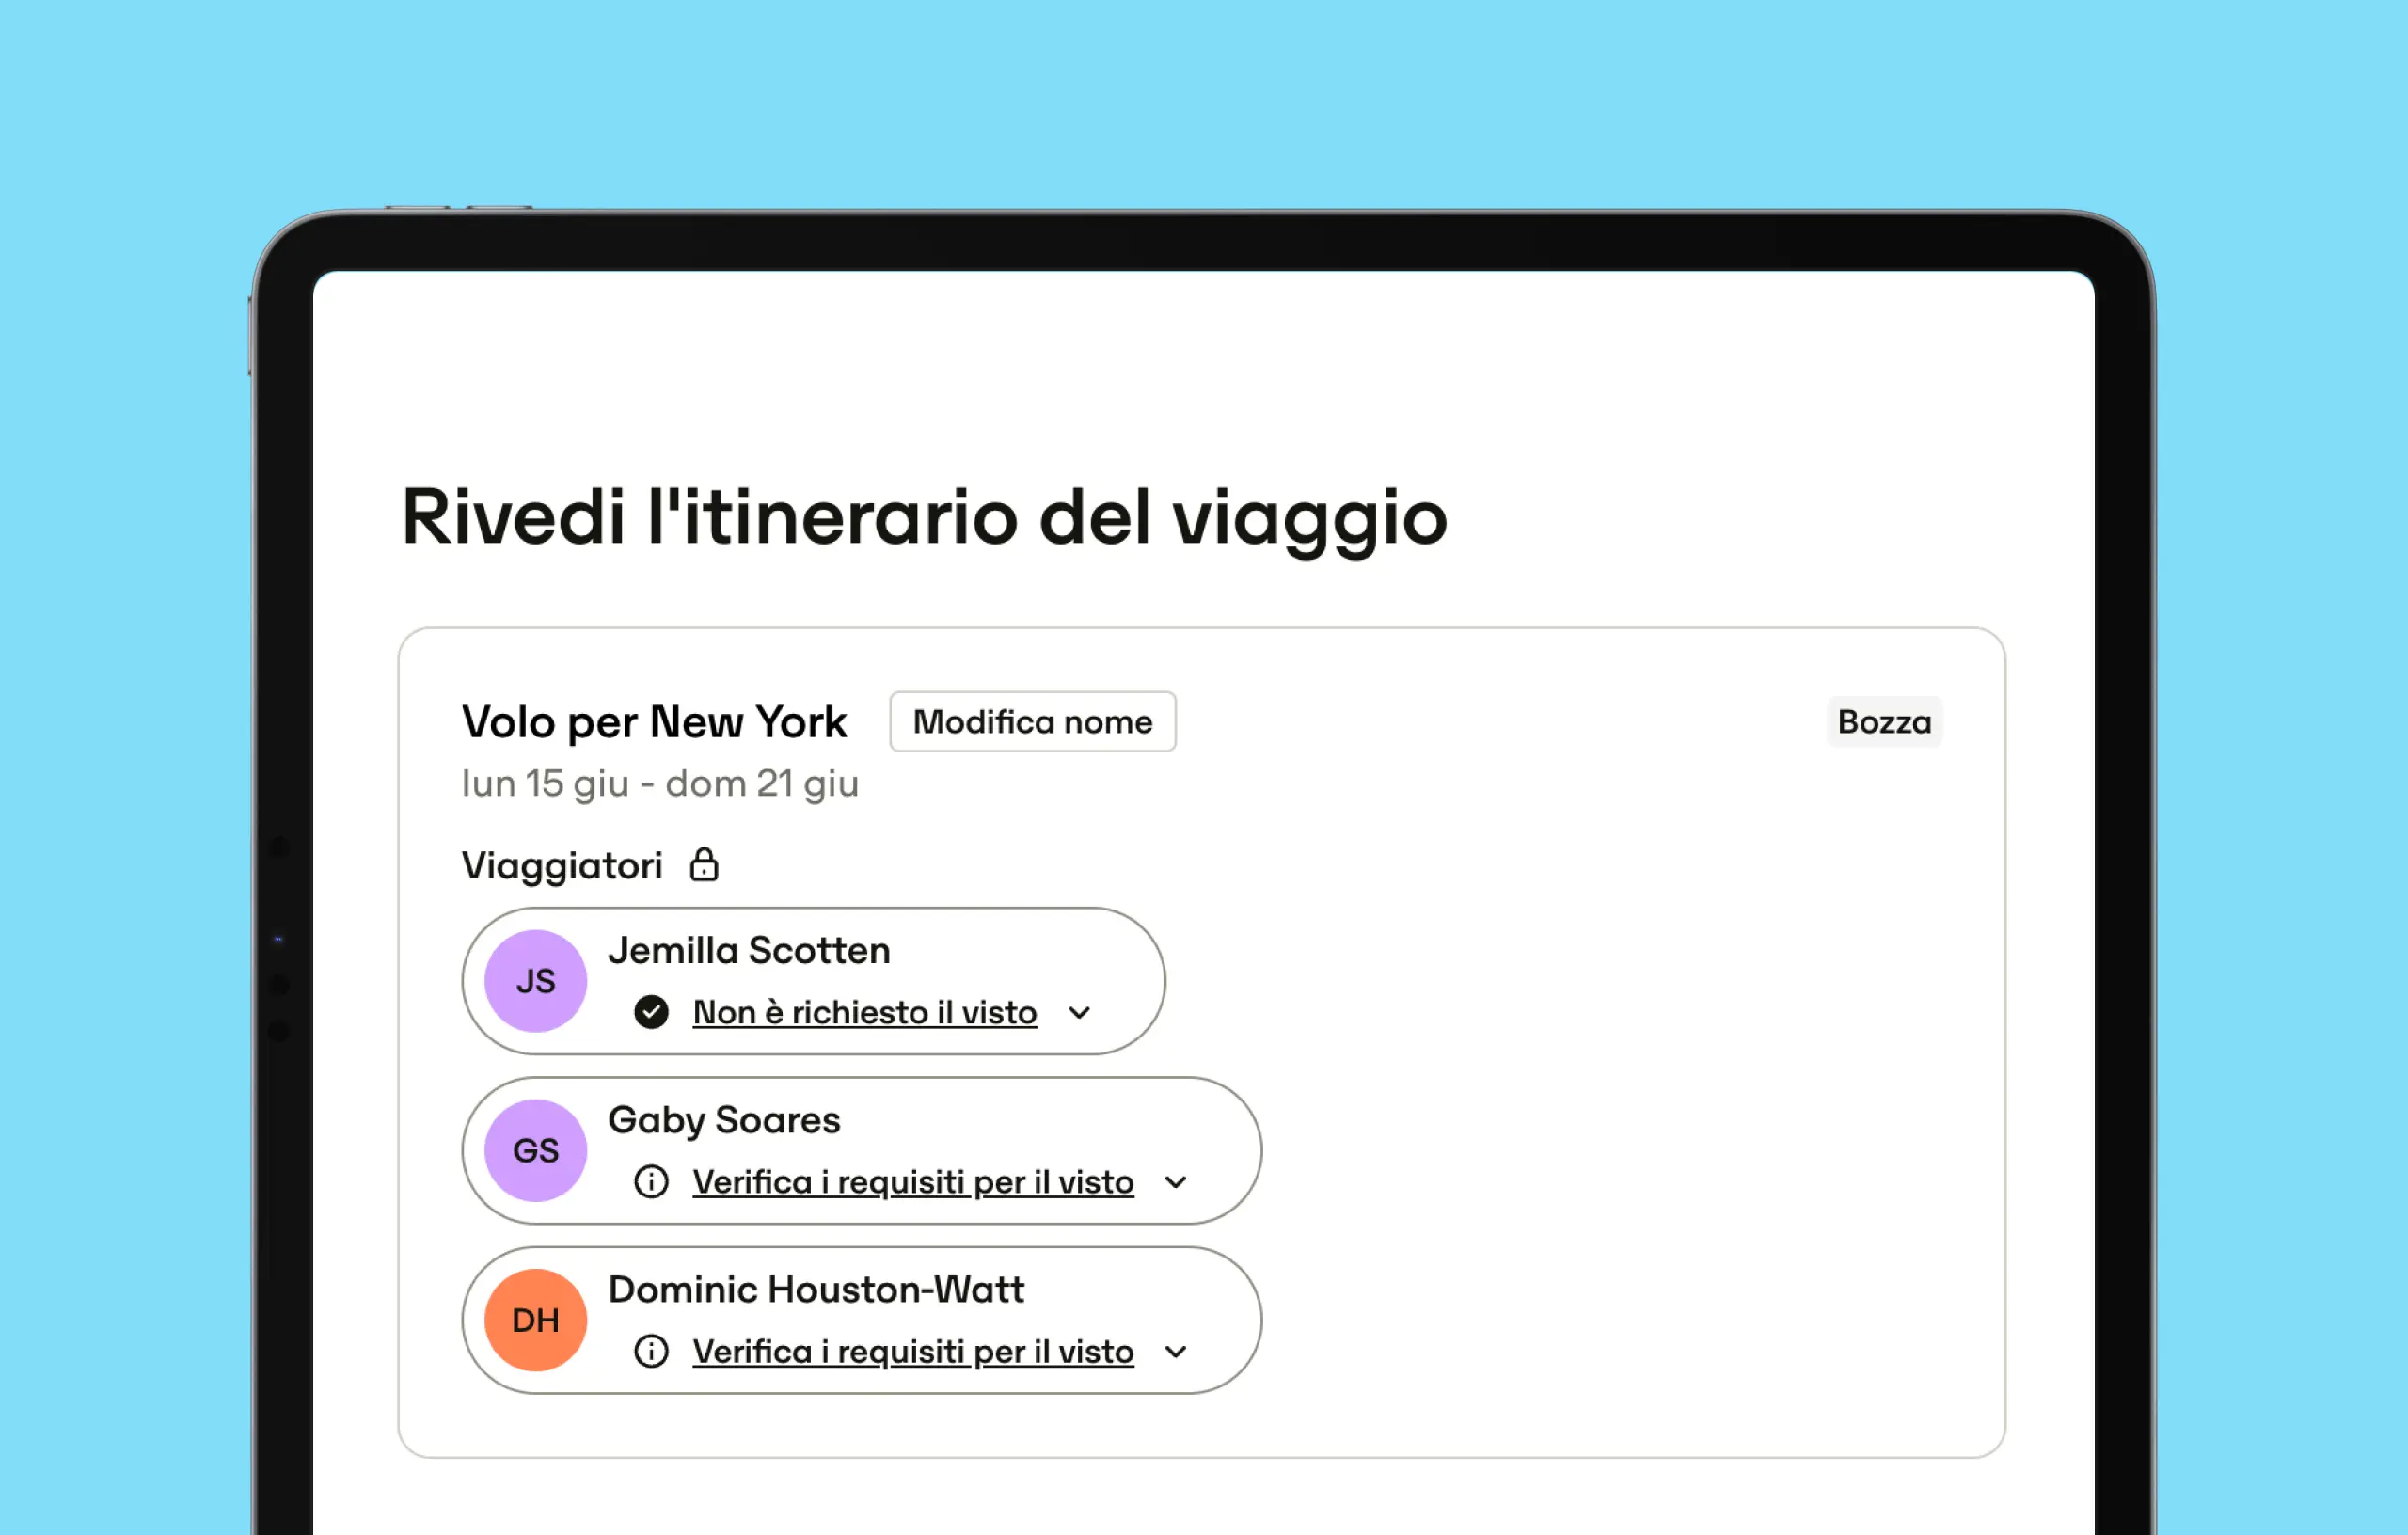The height and width of the screenshot is (1535, 2408).
Task: Expand the visa chevron for Gaby Soares
Action: tap(1176, 1183)
